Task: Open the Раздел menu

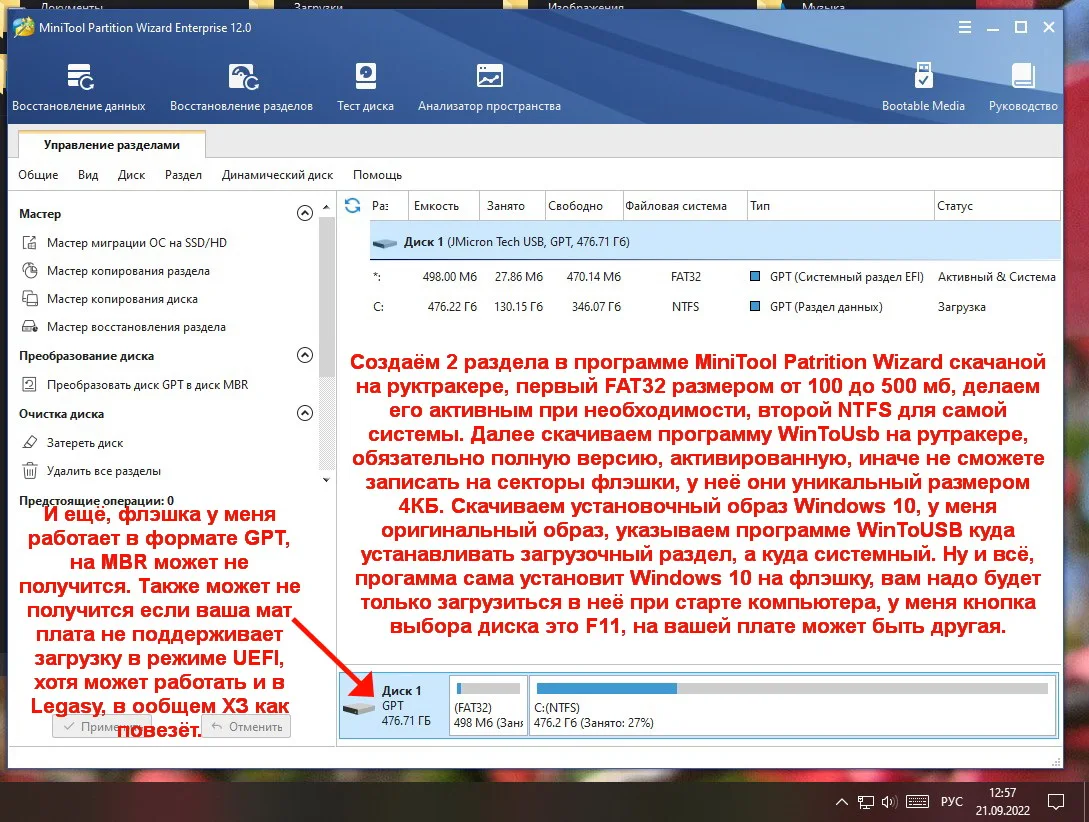Action: pyautogui.click(x=183, y=175)
